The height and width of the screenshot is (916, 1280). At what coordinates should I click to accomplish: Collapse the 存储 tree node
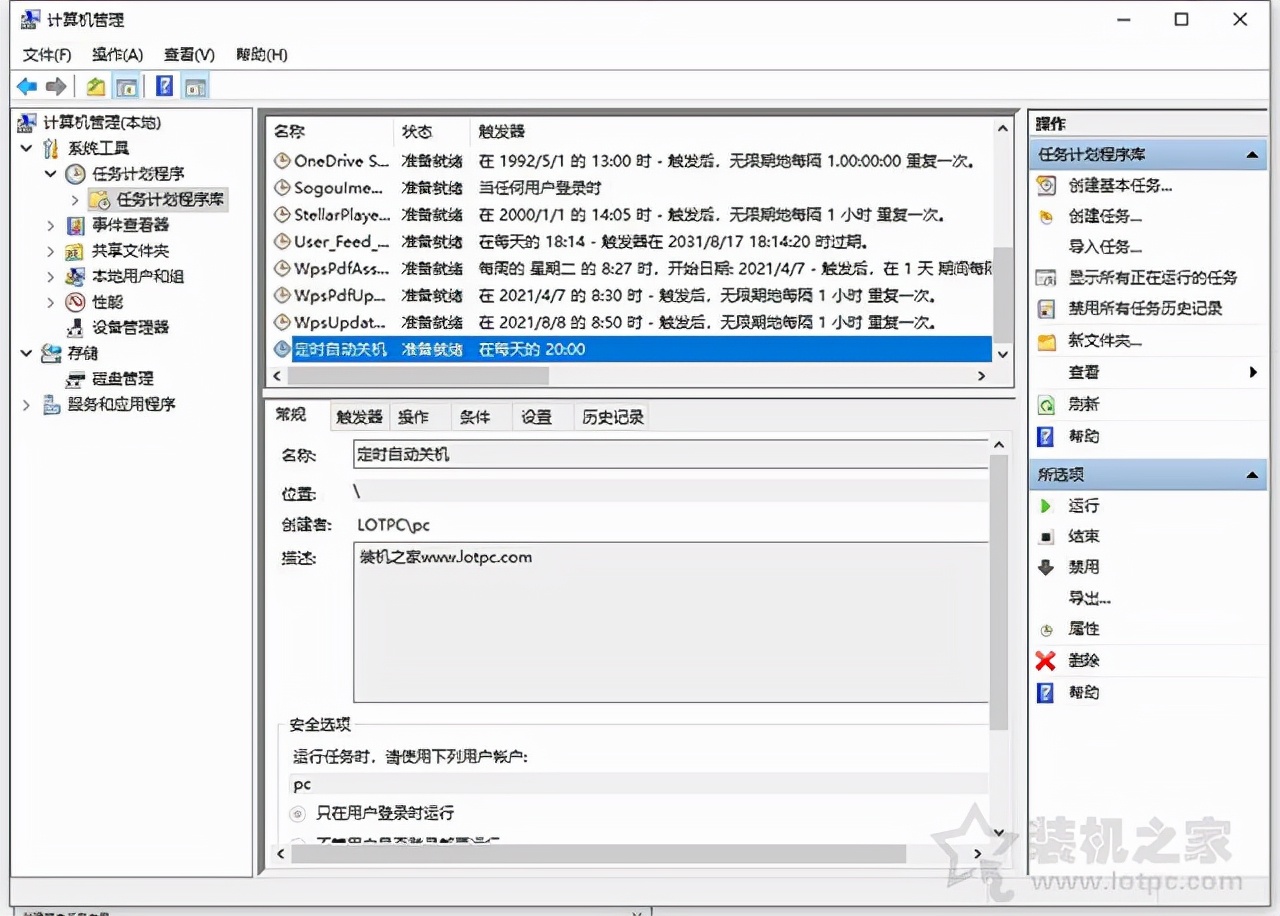coord(26,353)
